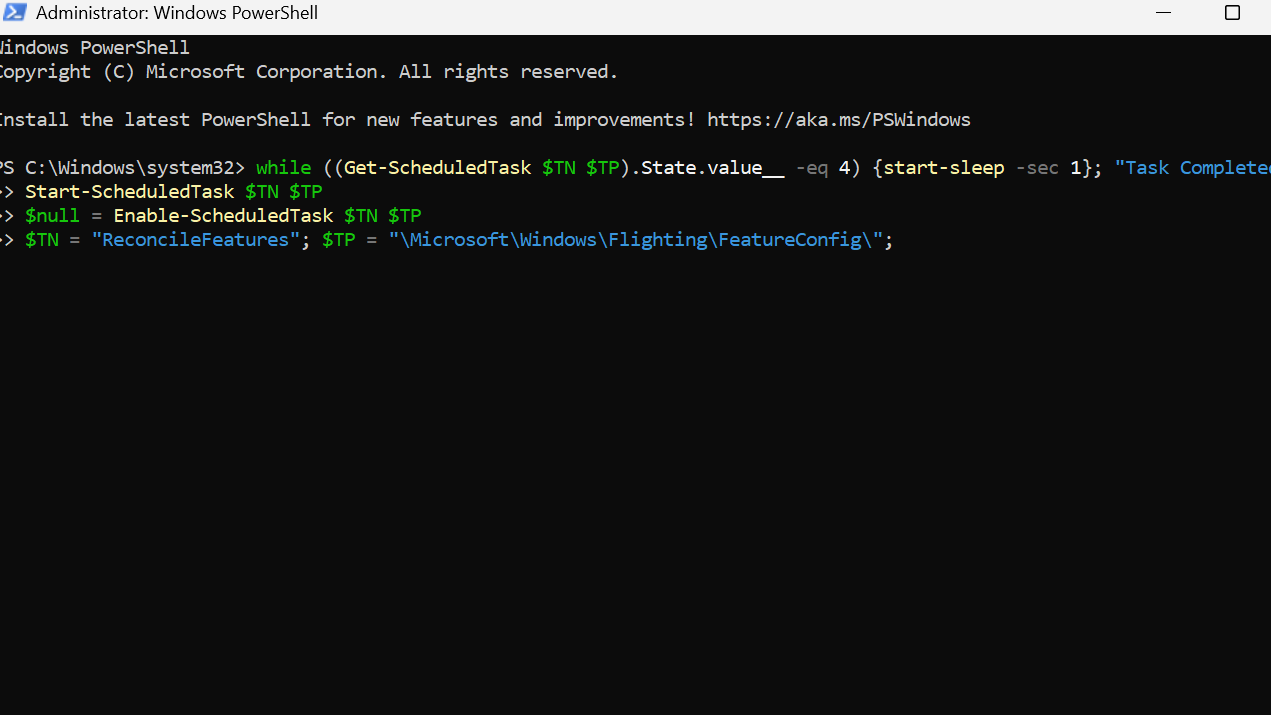
Task: Click the "Task Completed" string
Action: pyautogui.click(x=1192, y=168)
